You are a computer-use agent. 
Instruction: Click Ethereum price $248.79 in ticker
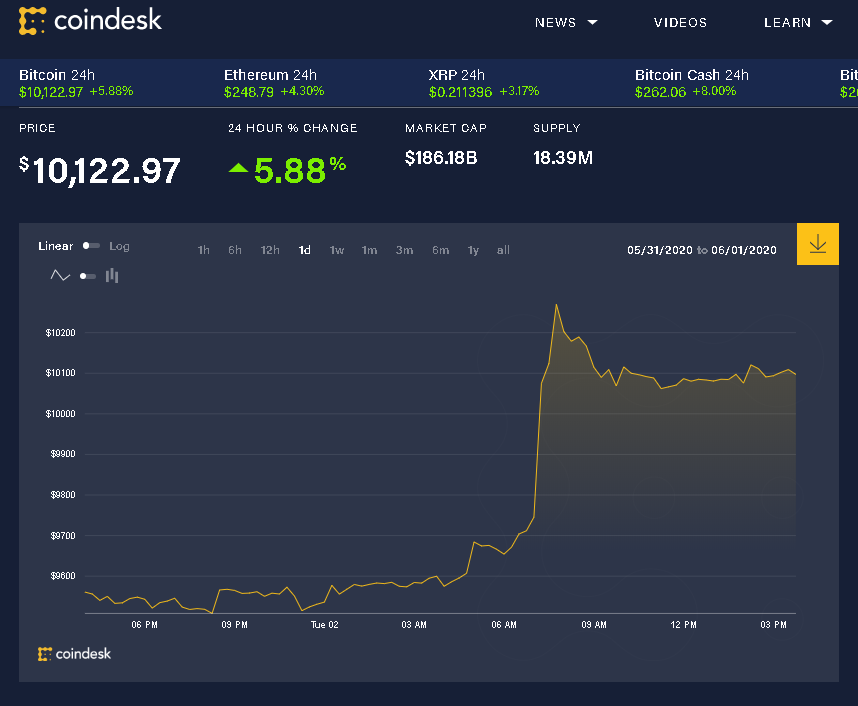click(249, 92)
